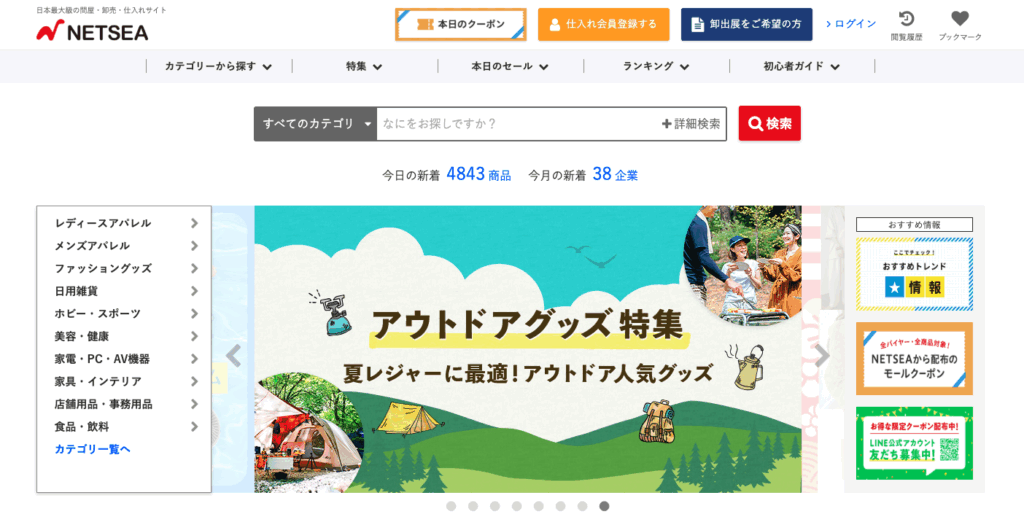Go to the next banner slide arrow
The width and height of the screenshot is (1024, 522).
(x=822, y=356)
